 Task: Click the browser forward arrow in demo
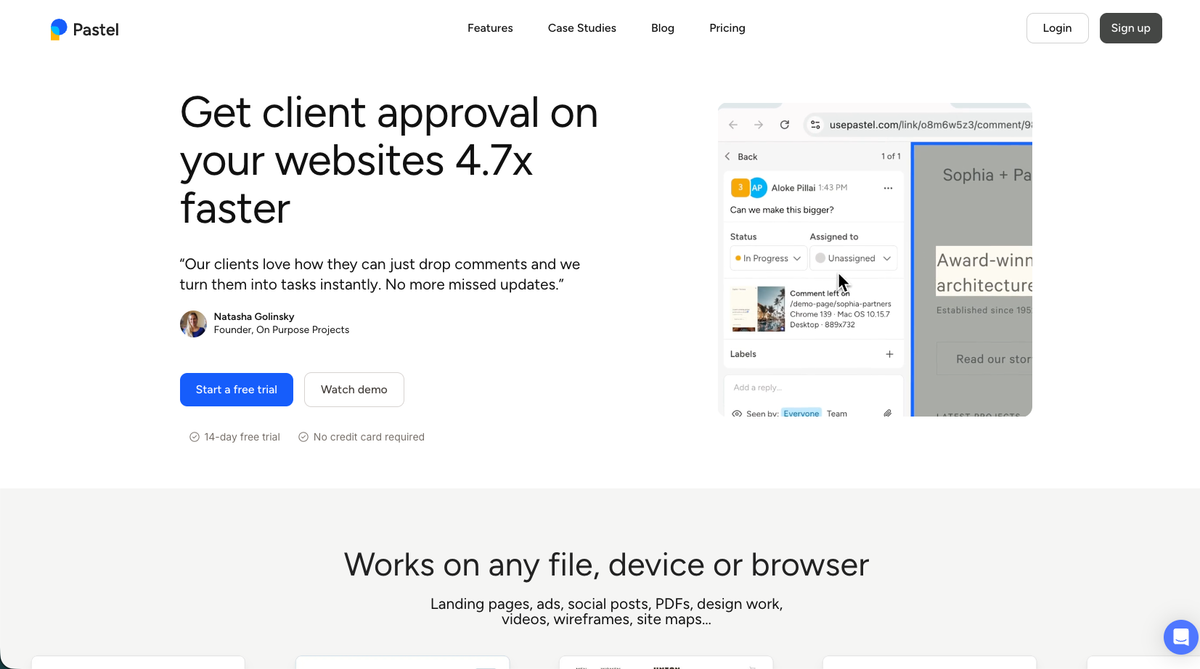pyautogui.click(x=758, y=125)
